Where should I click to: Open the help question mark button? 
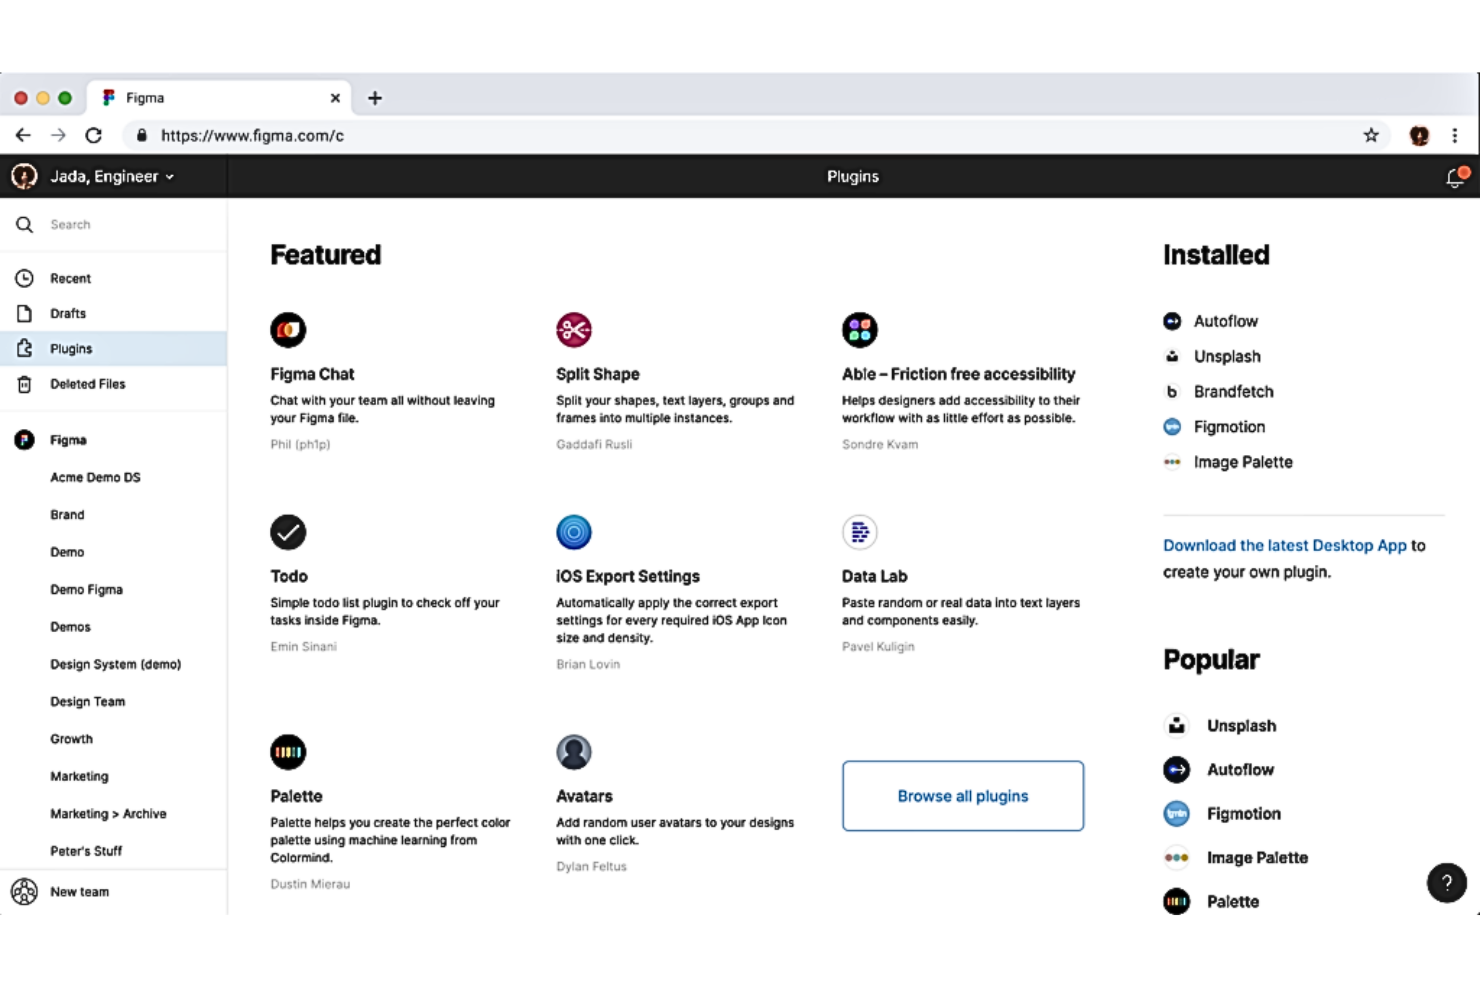coord(1446,883)
